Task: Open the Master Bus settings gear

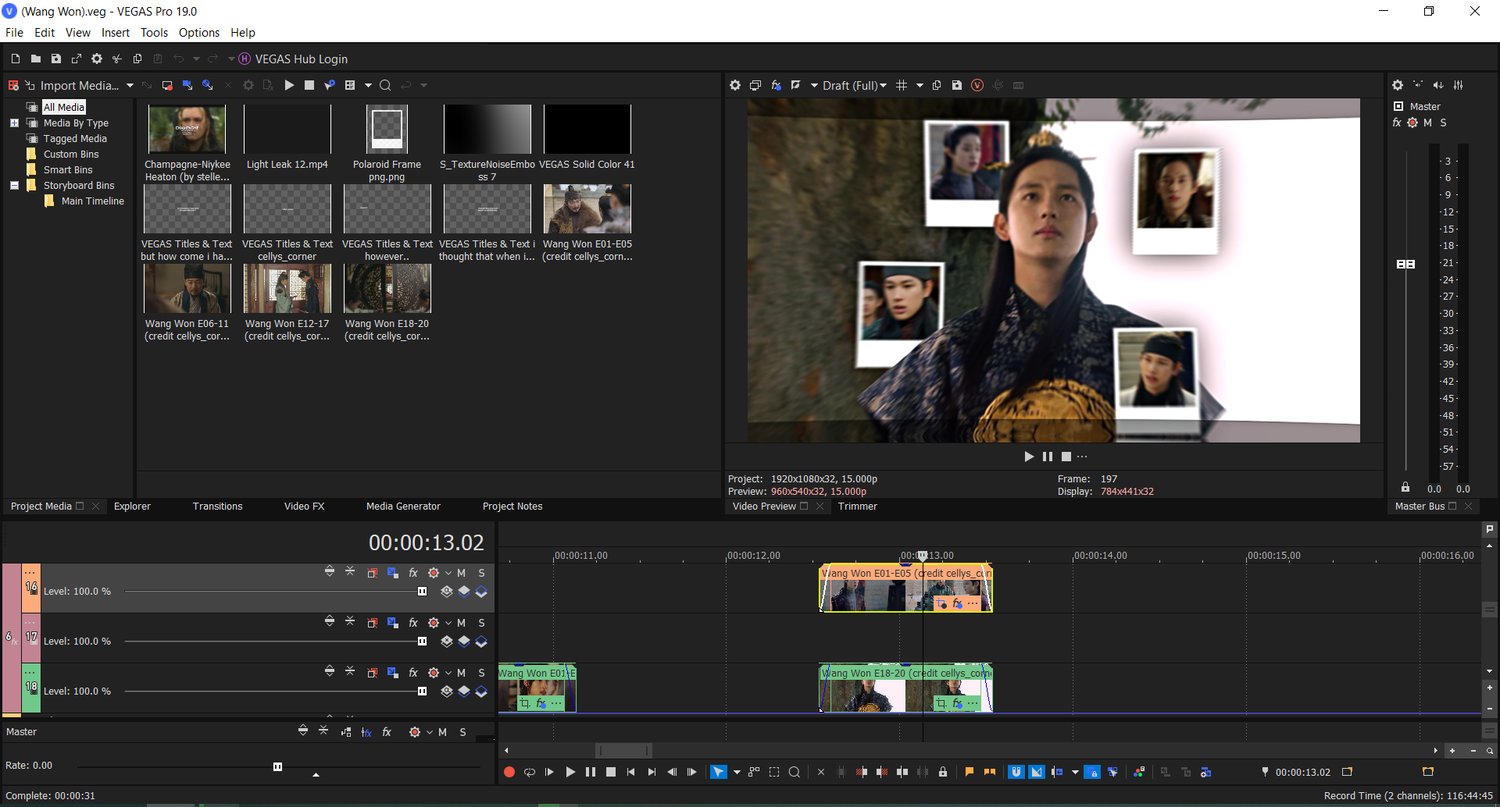Action: tap(1398, 86)
